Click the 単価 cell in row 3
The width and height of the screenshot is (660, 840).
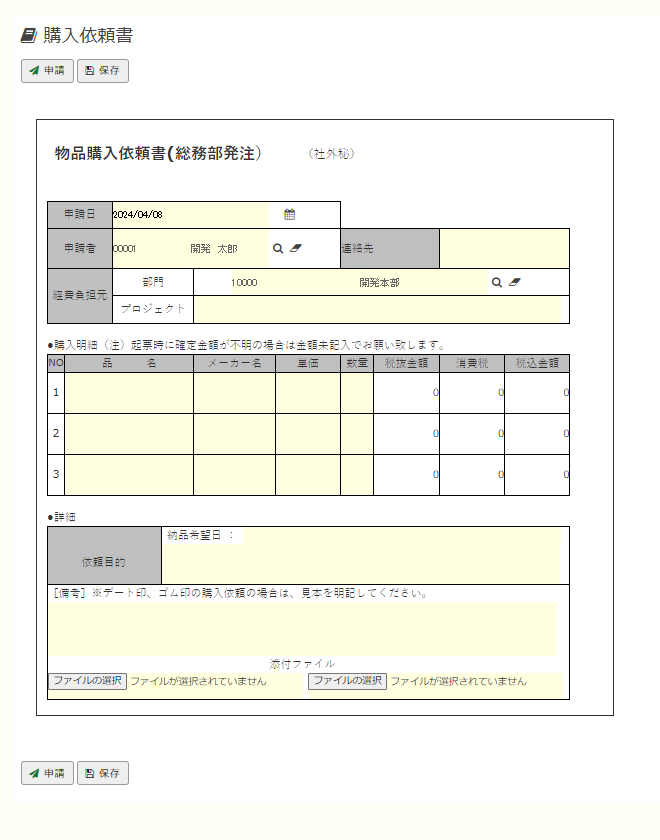click(x=308, y=475)
